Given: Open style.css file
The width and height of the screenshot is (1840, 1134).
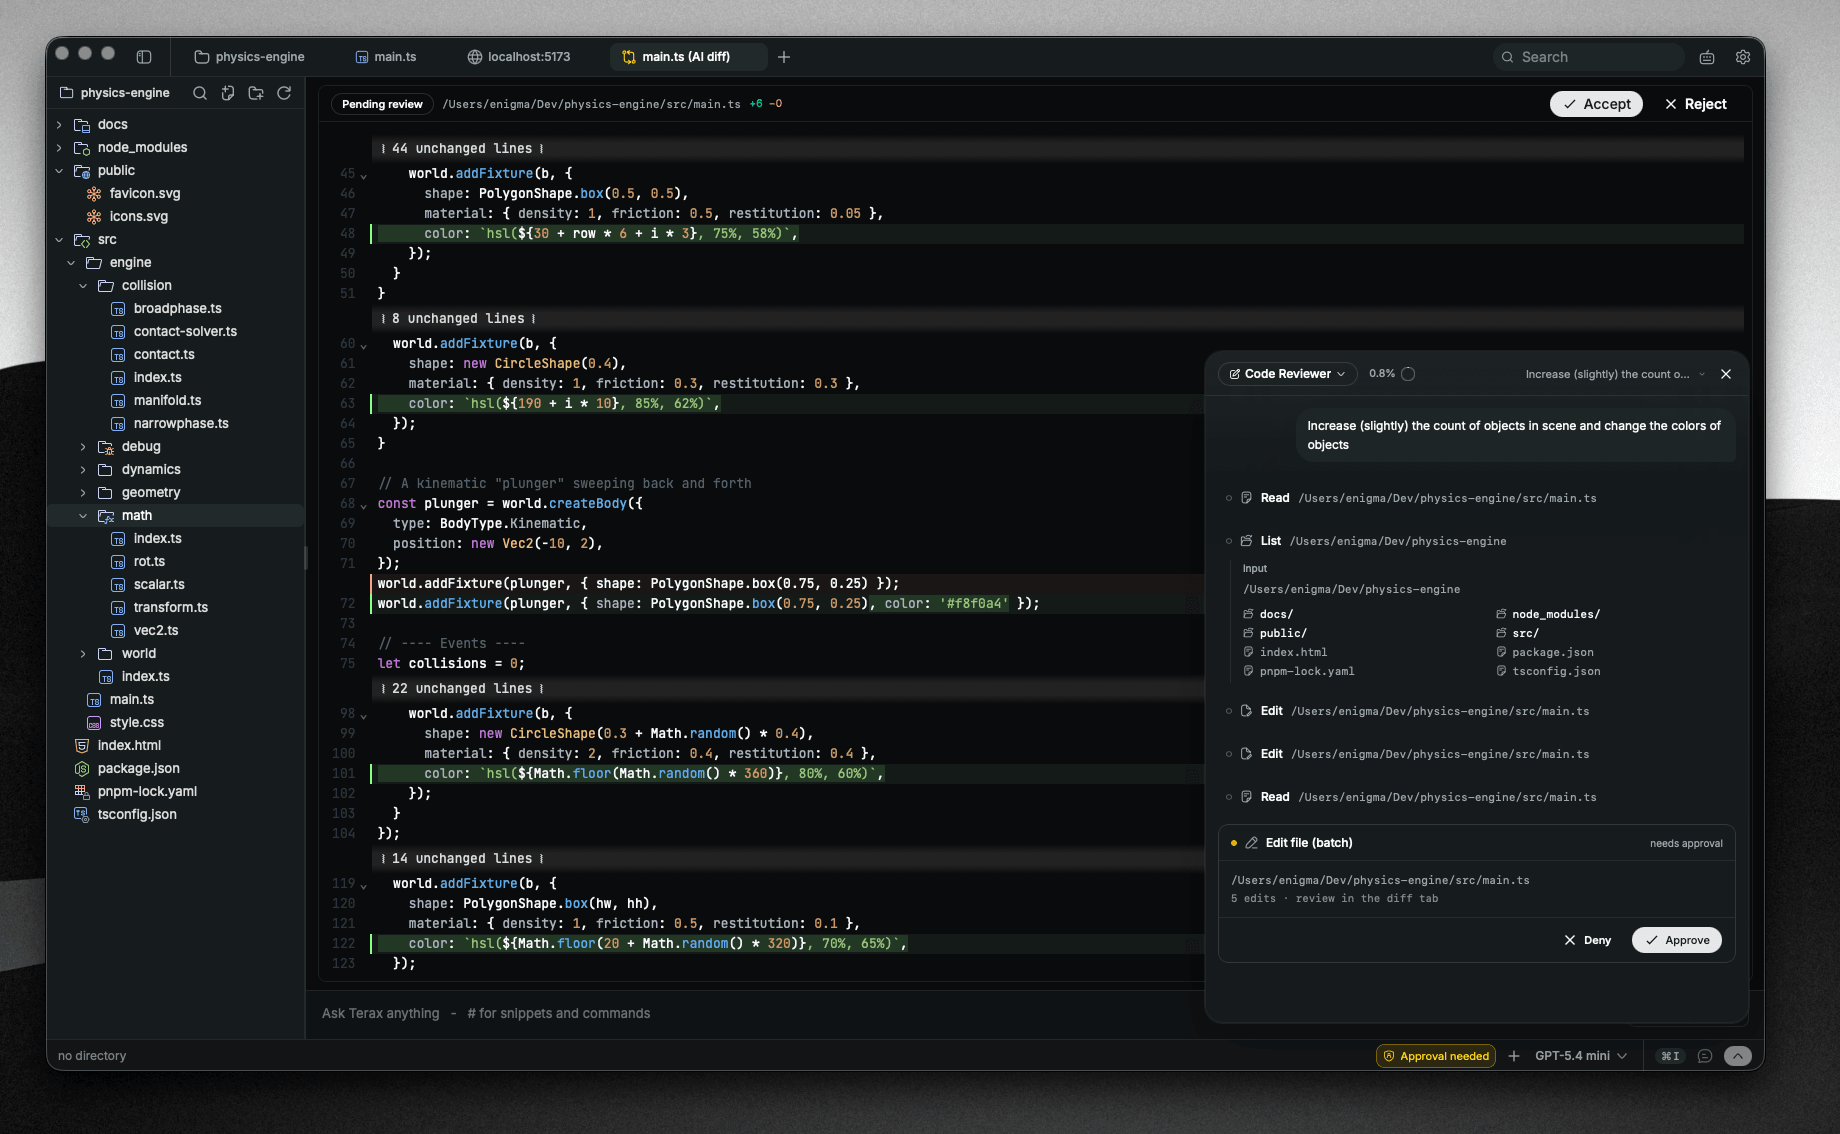Looking at the screenshot, I should pyautogui.click(x=137, y=723).
